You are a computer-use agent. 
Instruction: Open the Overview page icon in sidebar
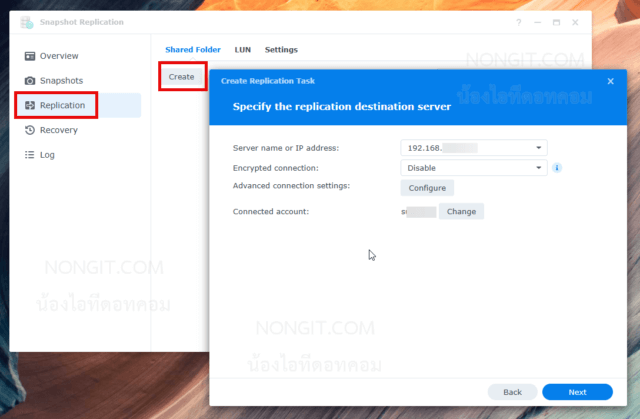30,56
